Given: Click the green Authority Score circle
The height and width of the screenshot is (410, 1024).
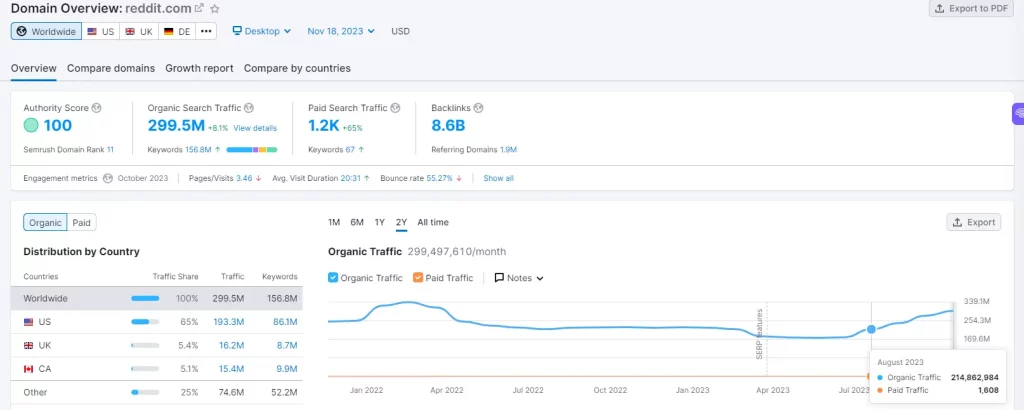Looking at the screenshot, I should 31,125.
